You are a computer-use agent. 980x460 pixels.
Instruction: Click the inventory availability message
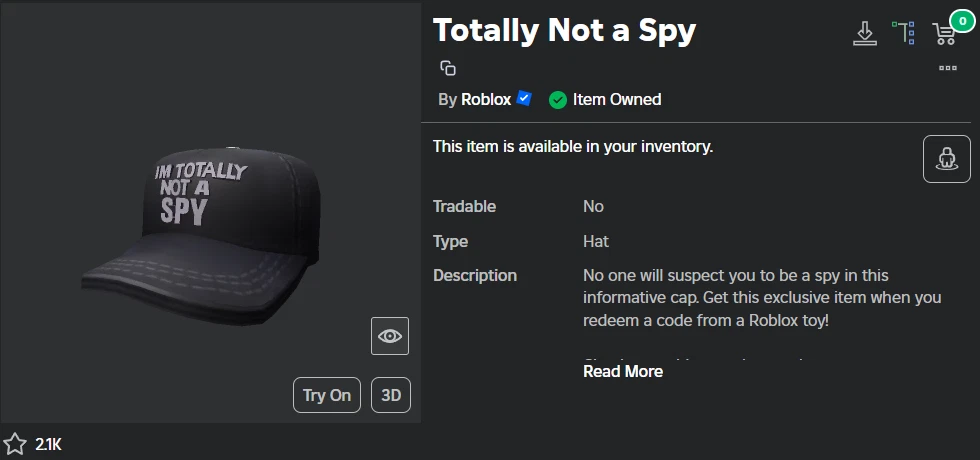[x=572, y=147]
